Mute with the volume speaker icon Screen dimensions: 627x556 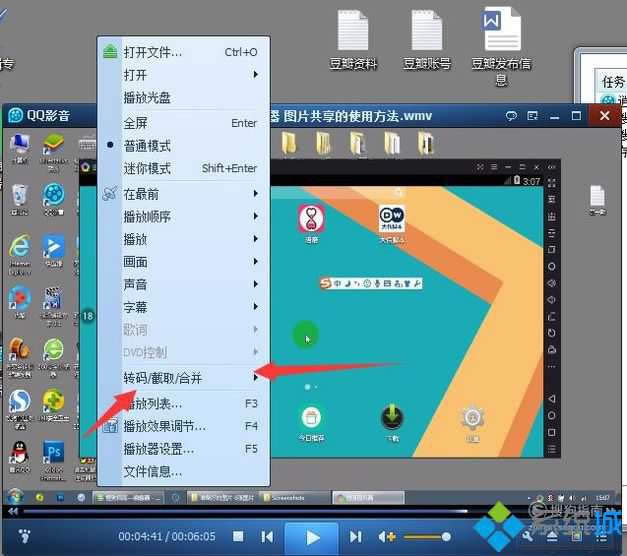coord(386,536)
